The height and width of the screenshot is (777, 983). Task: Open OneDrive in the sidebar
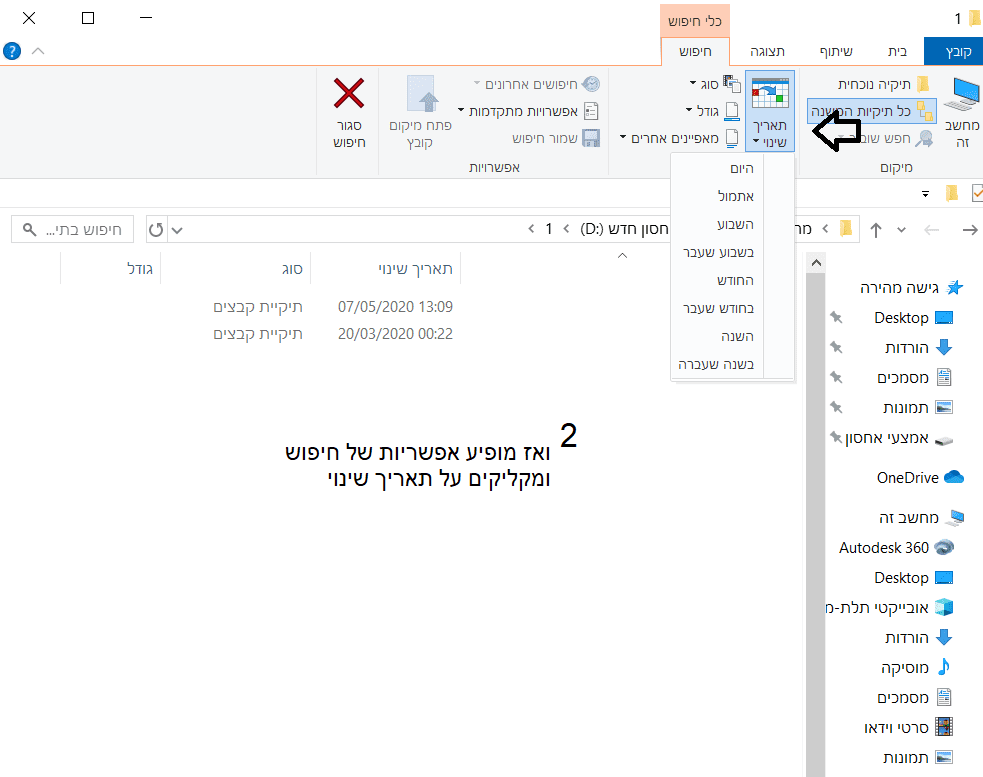[920, 478]
